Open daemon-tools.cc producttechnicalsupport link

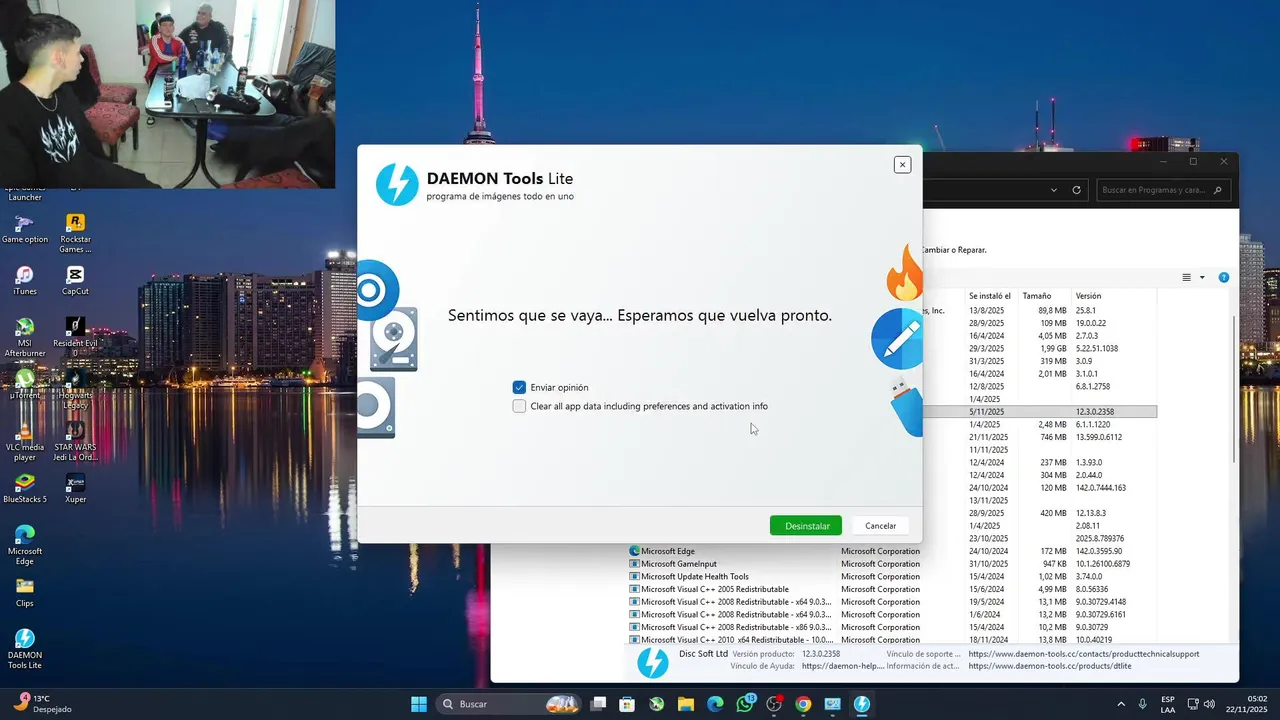[1083, 654]
